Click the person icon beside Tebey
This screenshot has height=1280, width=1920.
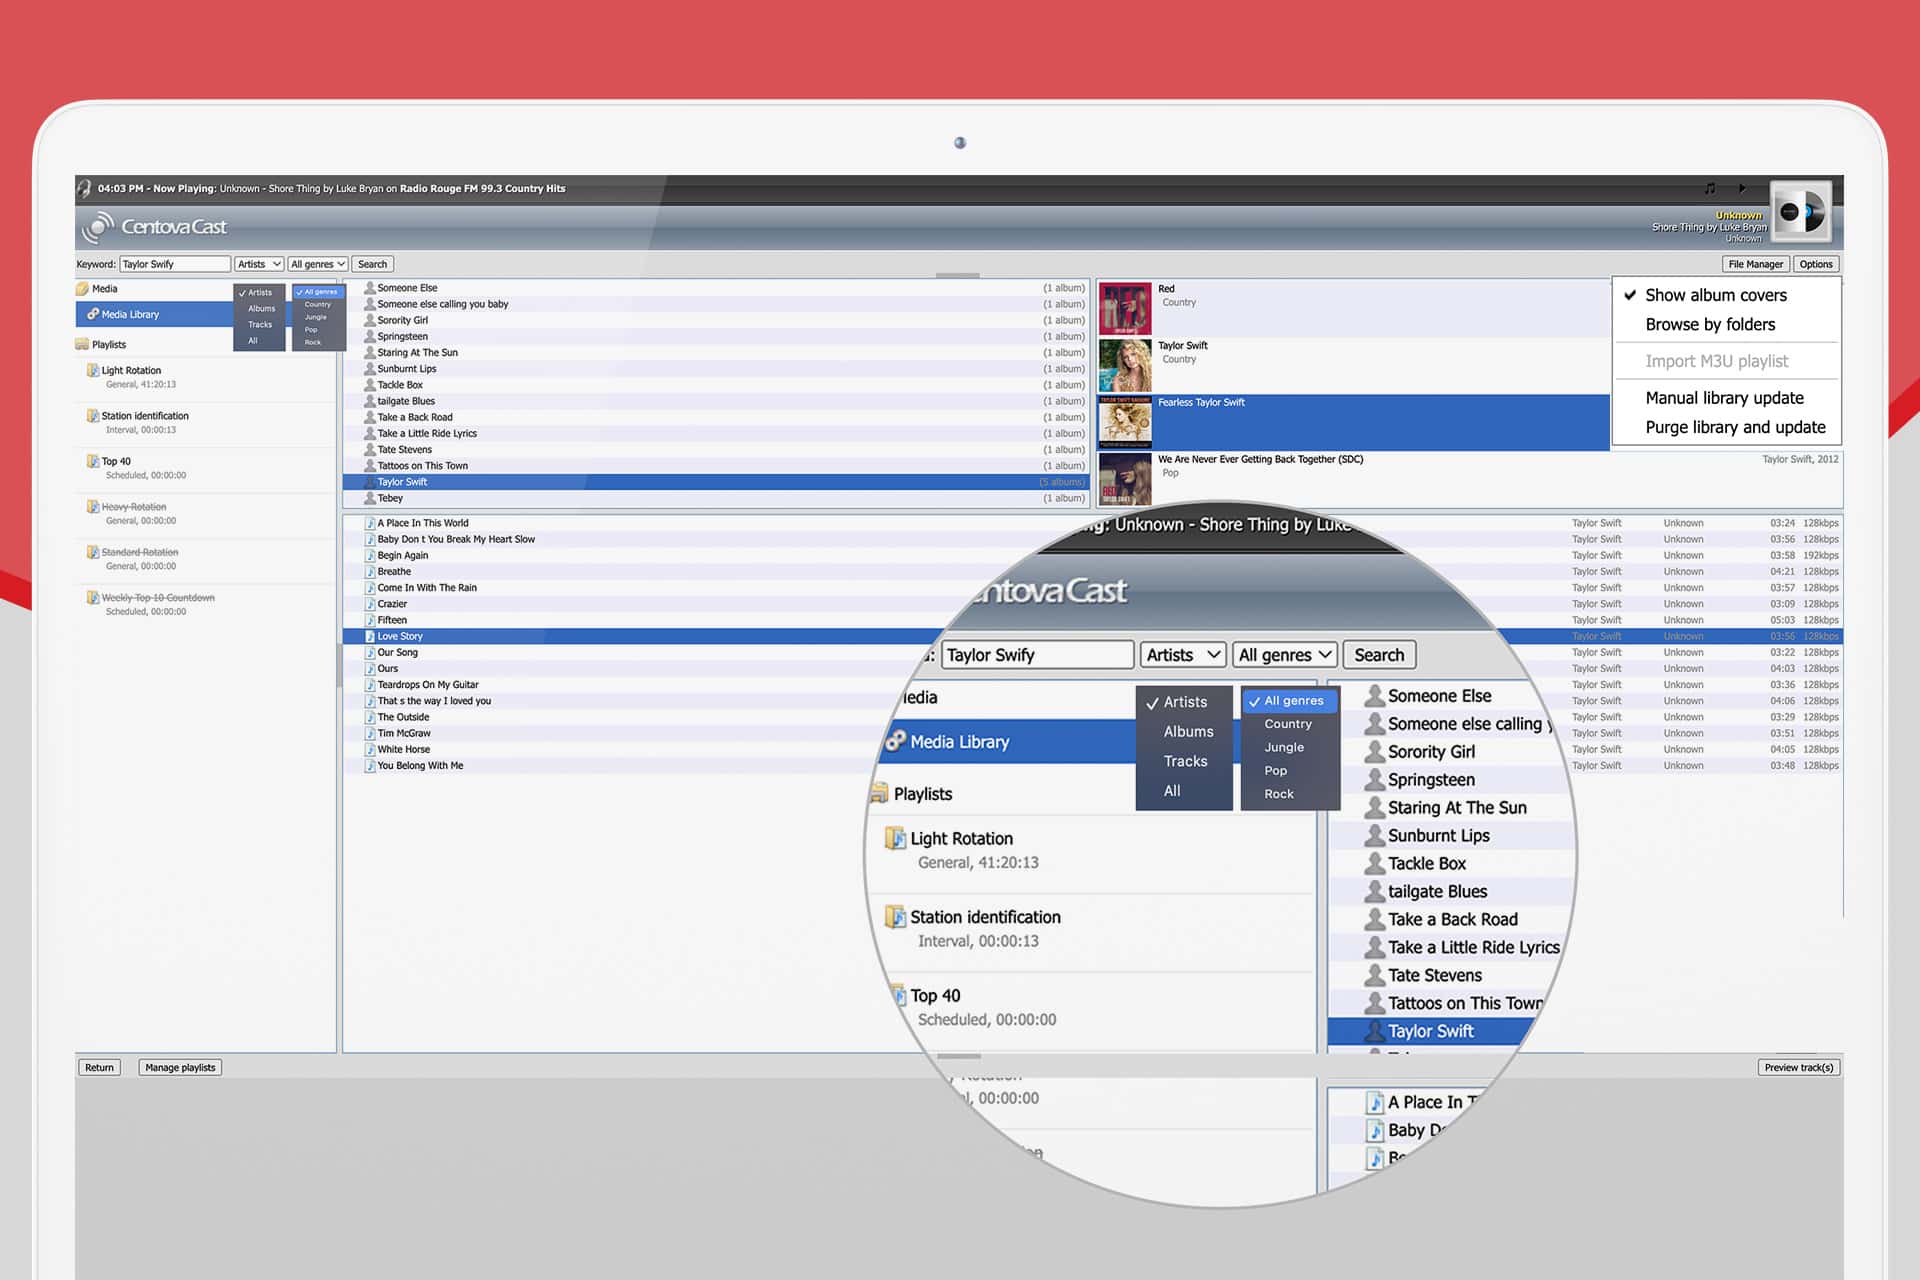pos(369,498)
